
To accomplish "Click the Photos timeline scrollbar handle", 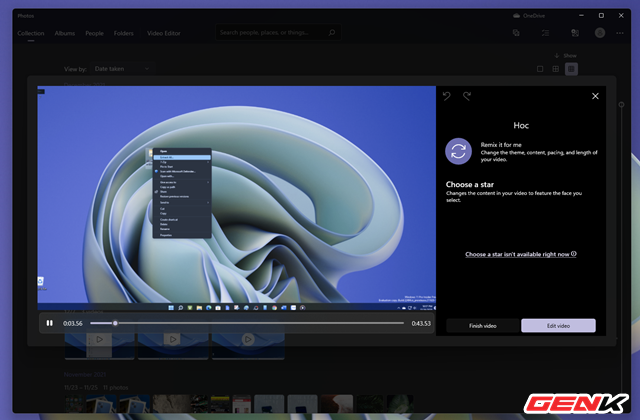I will (621, 105).
